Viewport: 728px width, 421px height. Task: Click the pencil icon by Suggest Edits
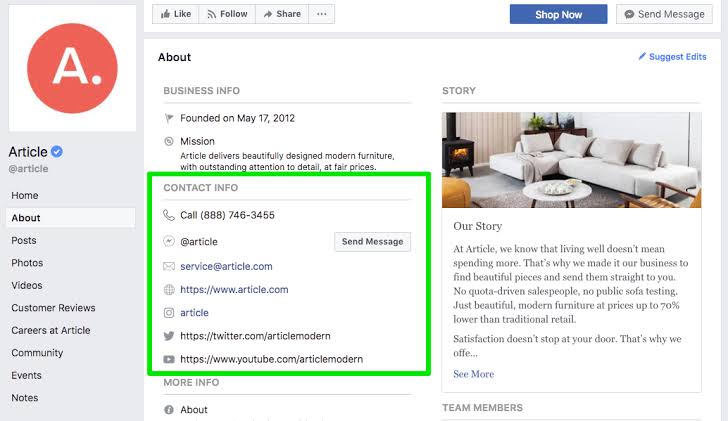point(642,56)
